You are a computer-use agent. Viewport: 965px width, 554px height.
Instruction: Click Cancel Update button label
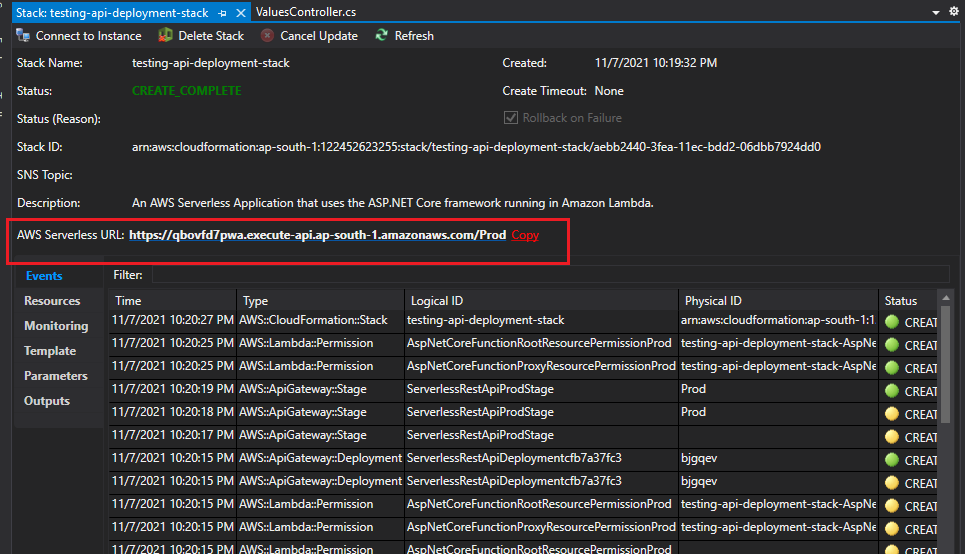tap(319, 36)
